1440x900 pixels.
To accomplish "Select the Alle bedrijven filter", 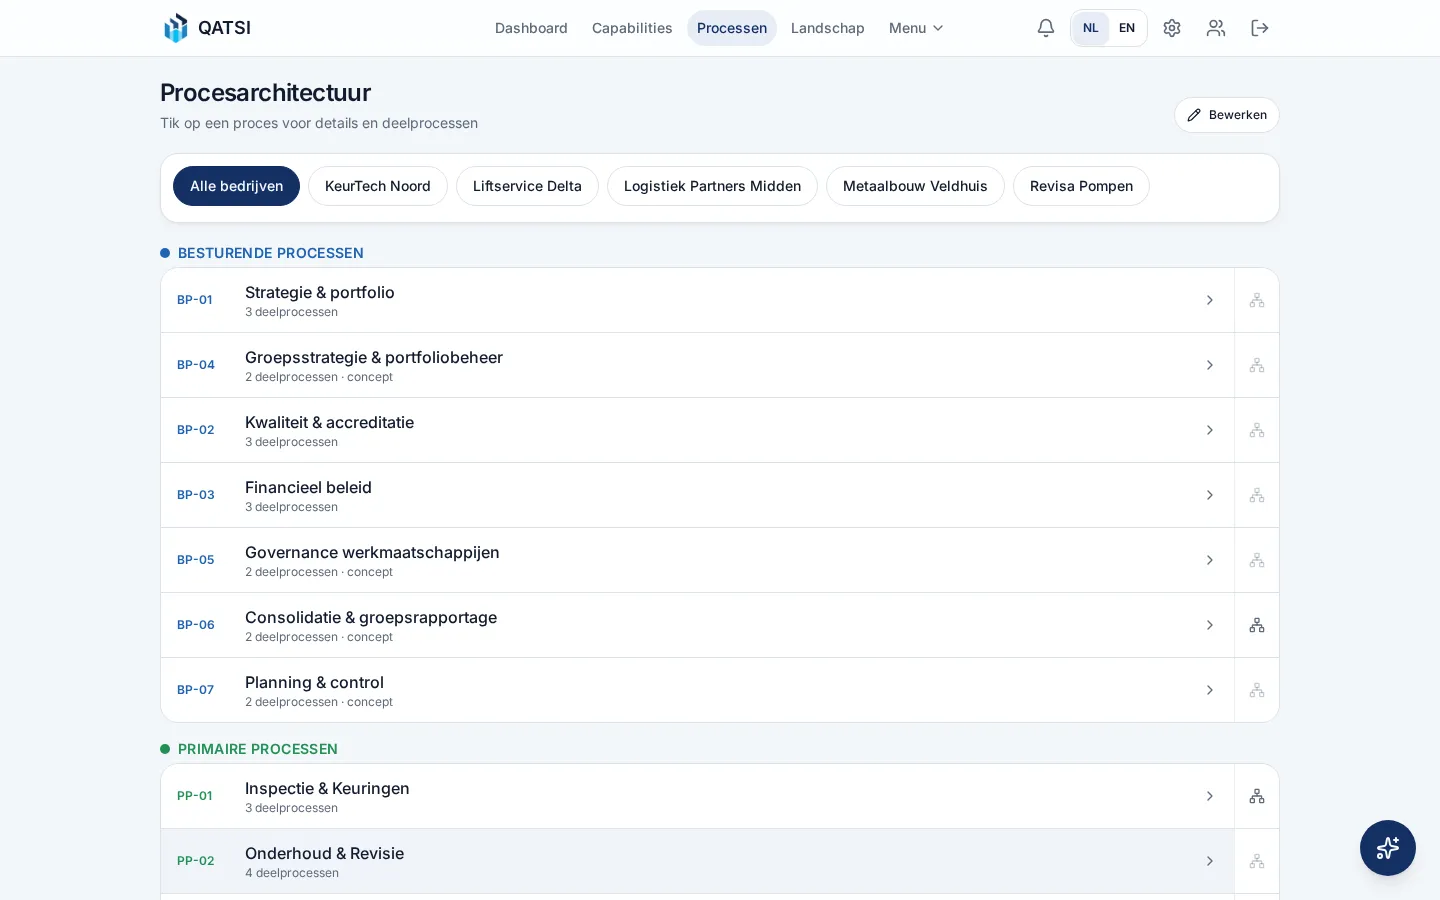I will point(236,186).
